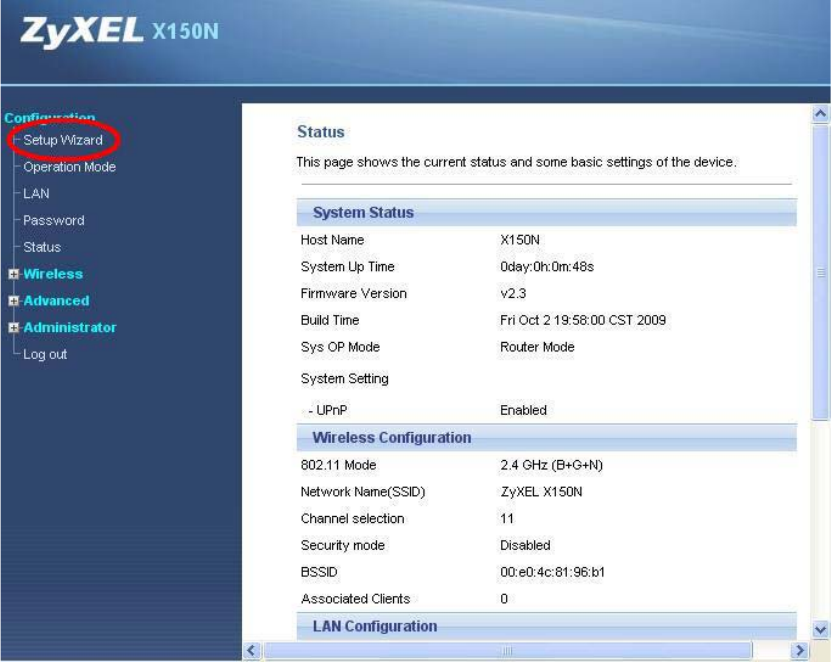Click Security mode value Disabled
831x662 pixels.
coord(525,545)
